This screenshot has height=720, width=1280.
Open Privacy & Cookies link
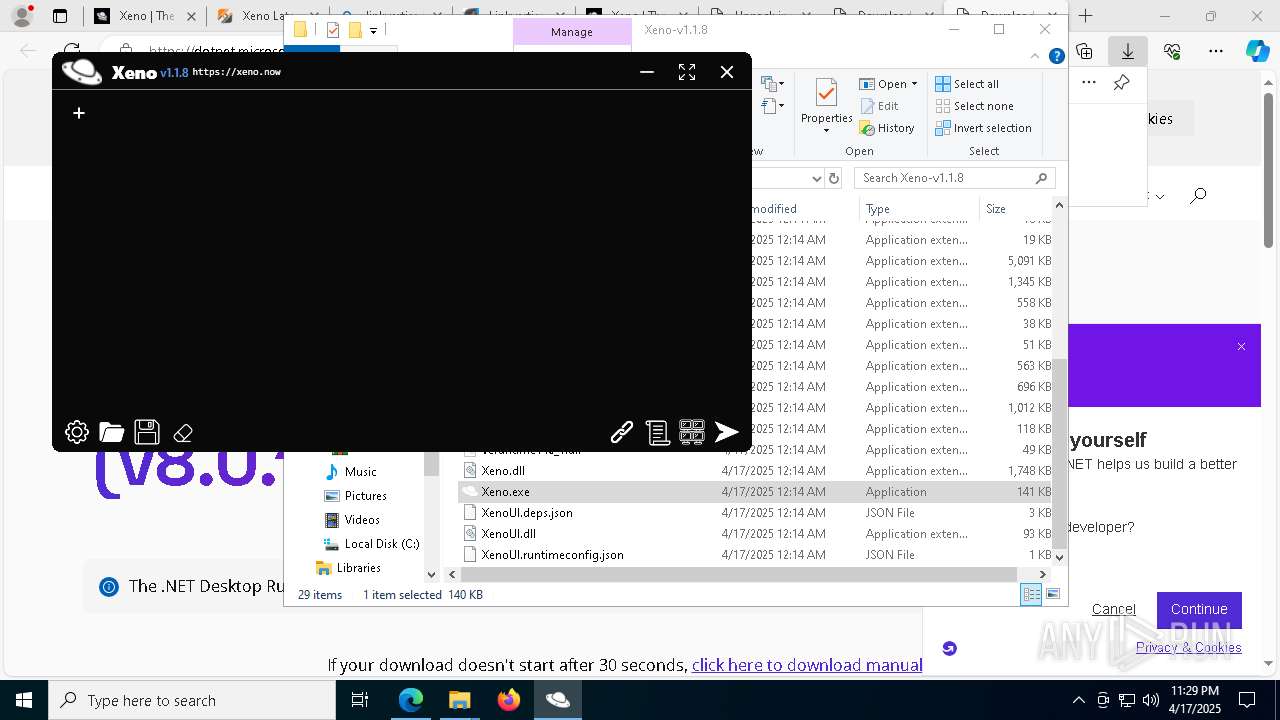[1188, 647]
